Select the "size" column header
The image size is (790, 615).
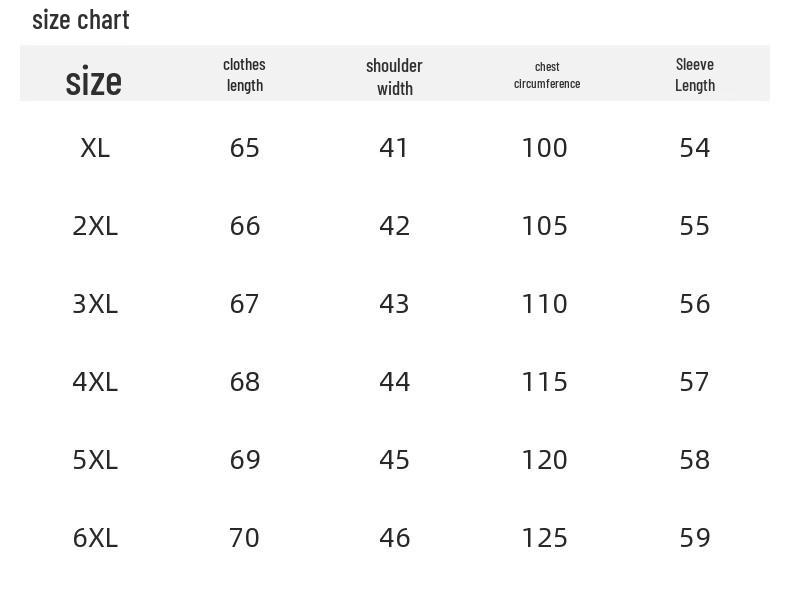pyautogui.click(x=94, y=81)
